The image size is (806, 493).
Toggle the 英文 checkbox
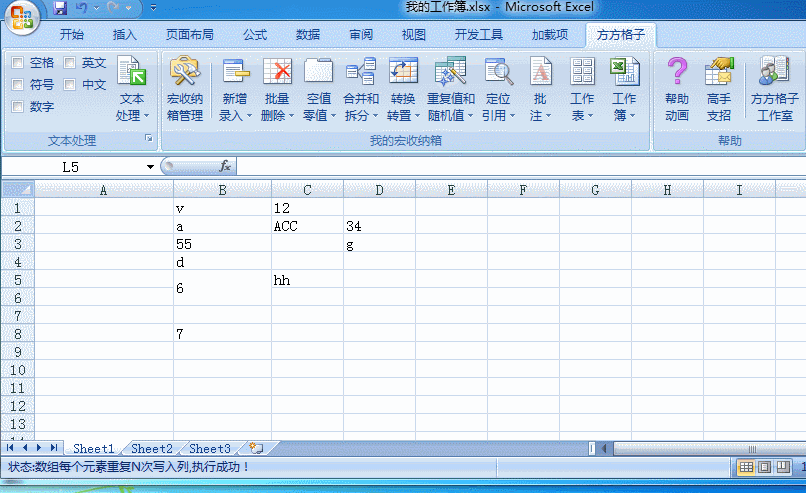70,63
